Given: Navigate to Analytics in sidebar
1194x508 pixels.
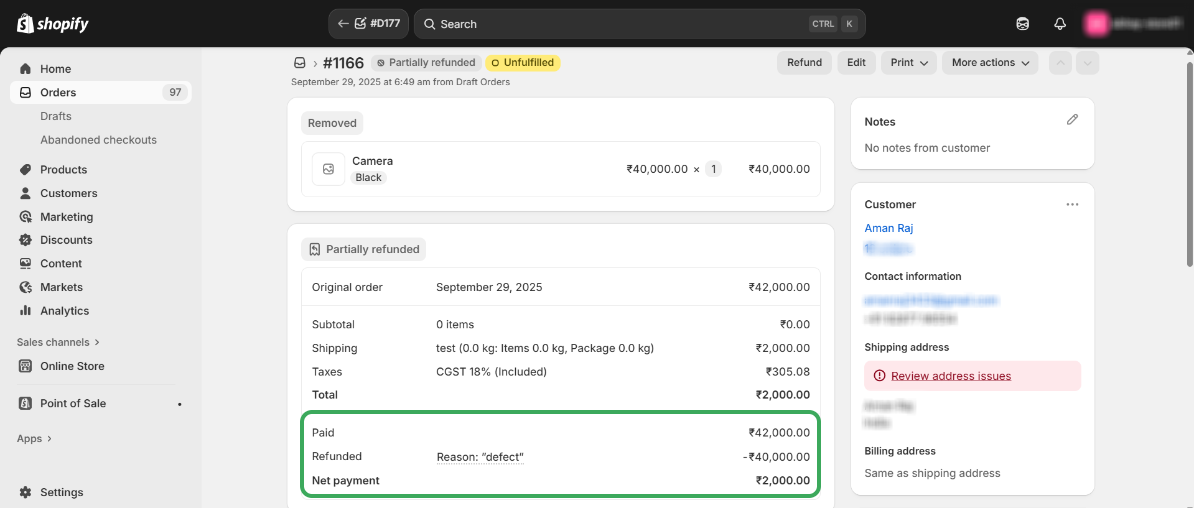Looking at the screenshot, I should point(64,311).
